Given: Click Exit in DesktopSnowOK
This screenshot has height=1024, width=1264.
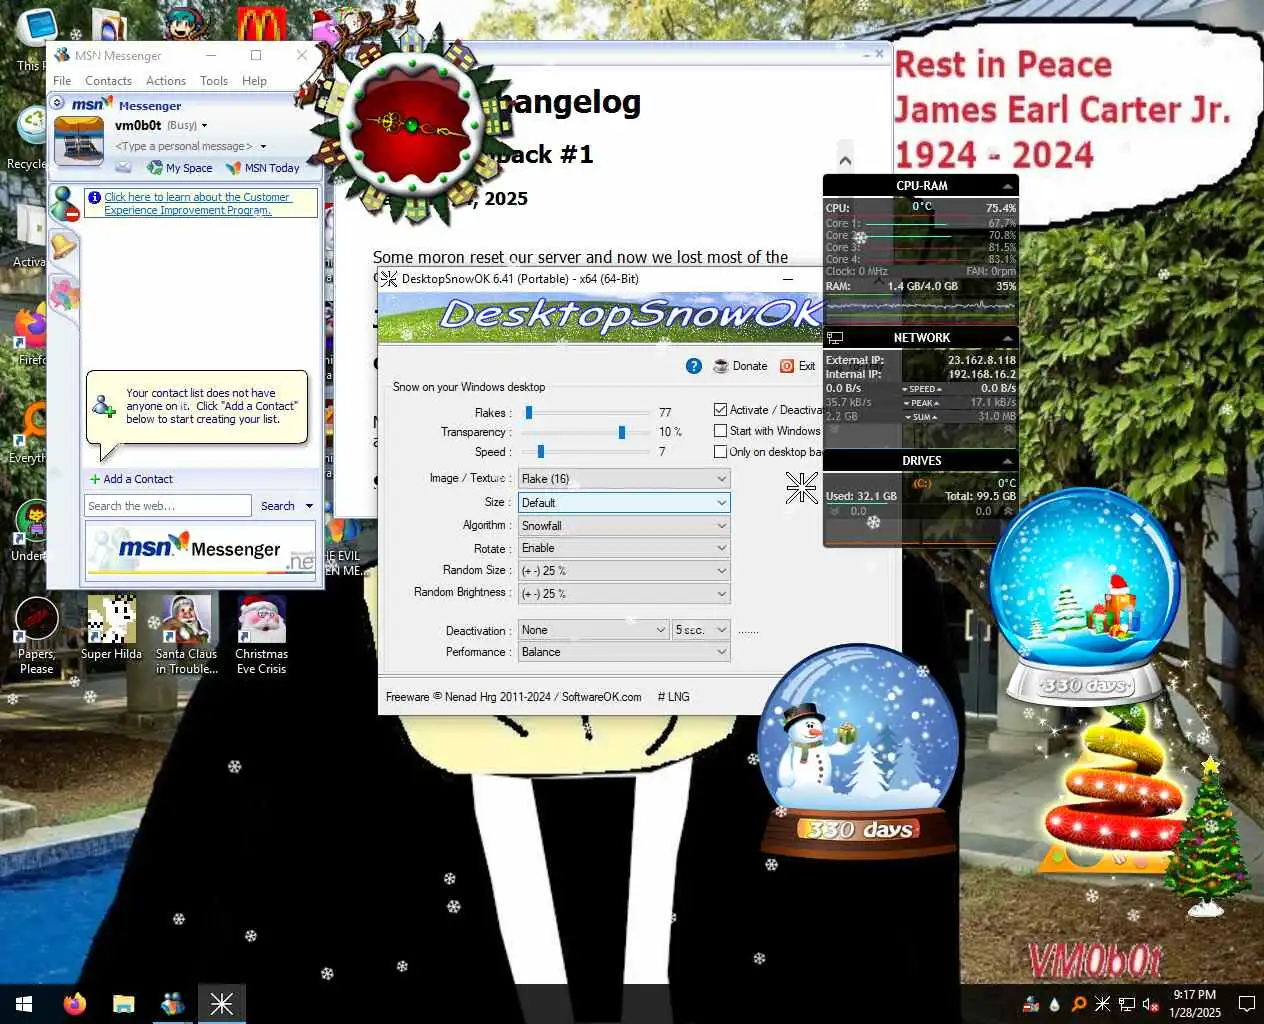Looking at the screenshot, I should (x=797, y=366).
